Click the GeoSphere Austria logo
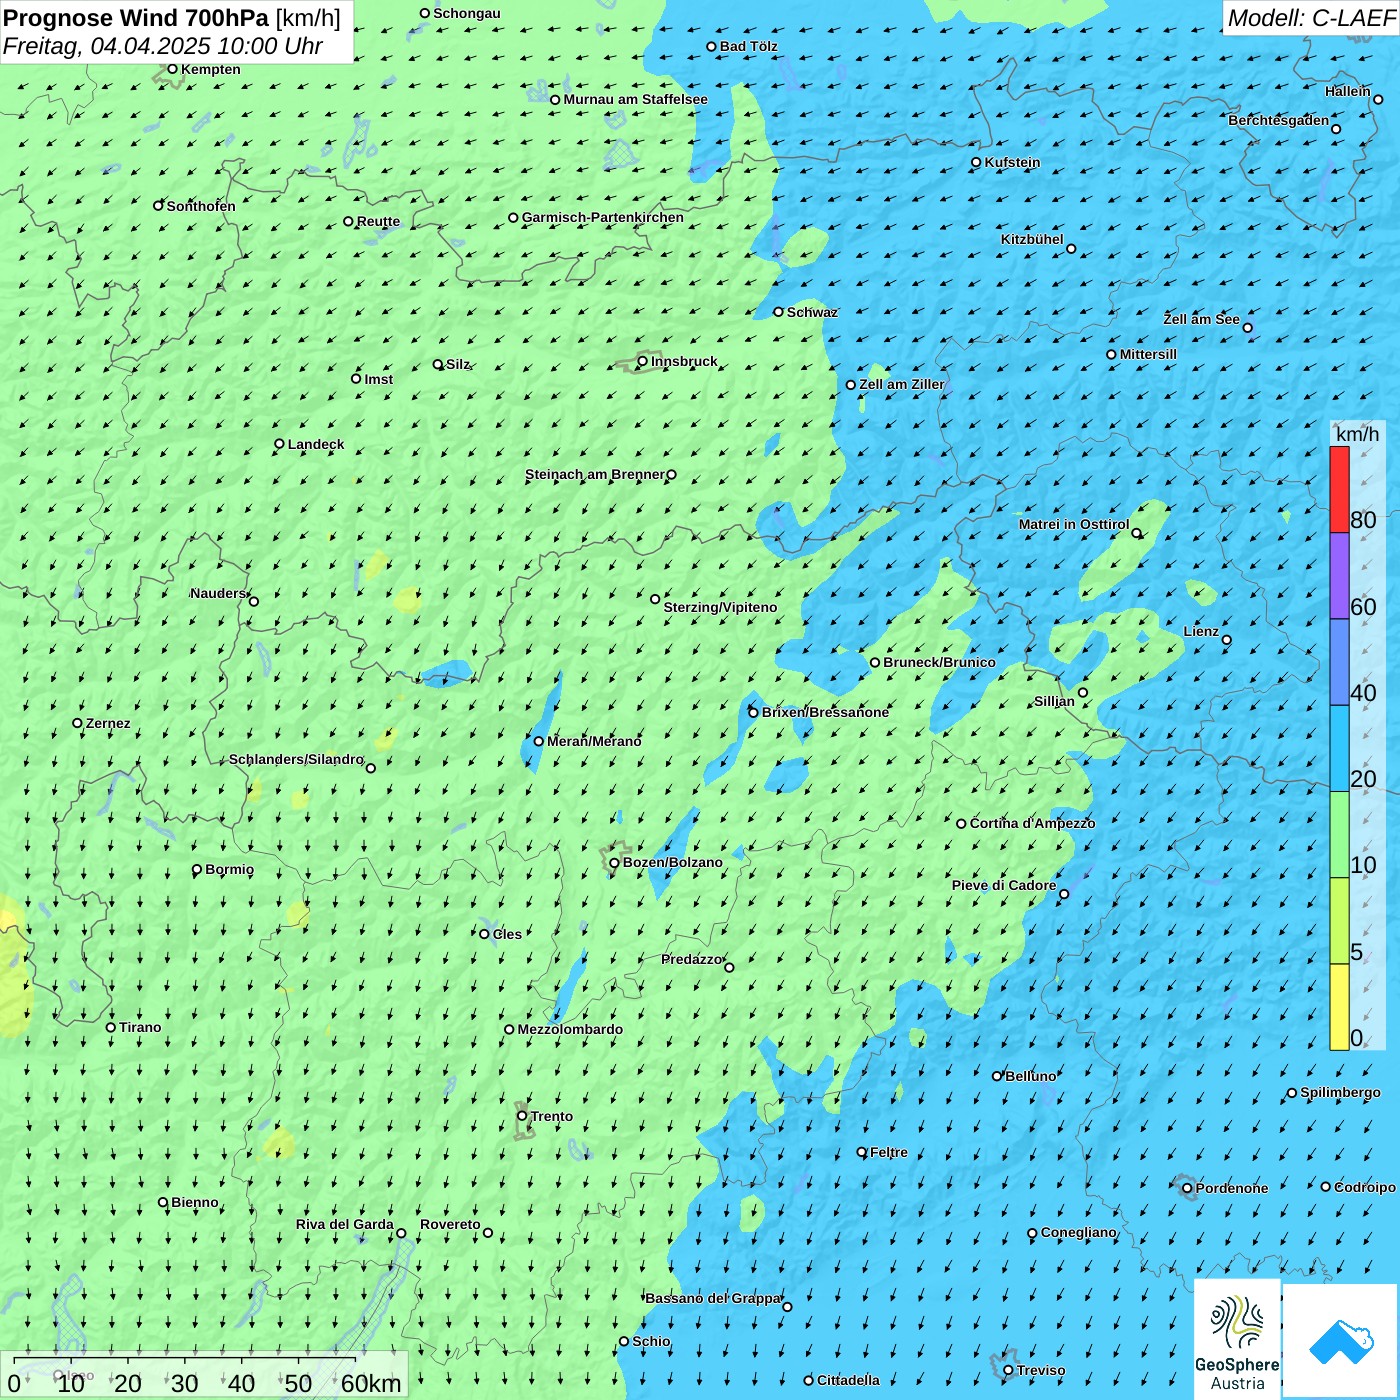This screenshot has height=1400, width=1400. pyautogui.click(x=1237, y=1338)
